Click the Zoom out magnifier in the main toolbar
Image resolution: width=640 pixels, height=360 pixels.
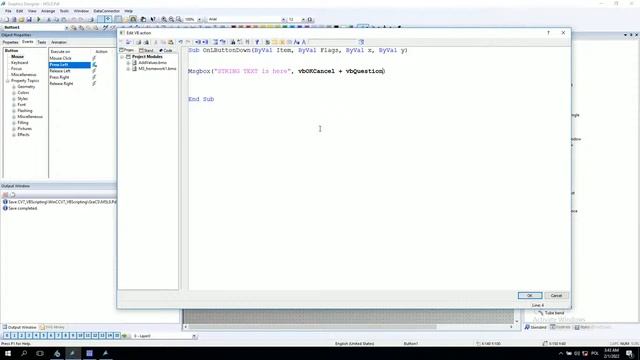[x=171, y=20]
